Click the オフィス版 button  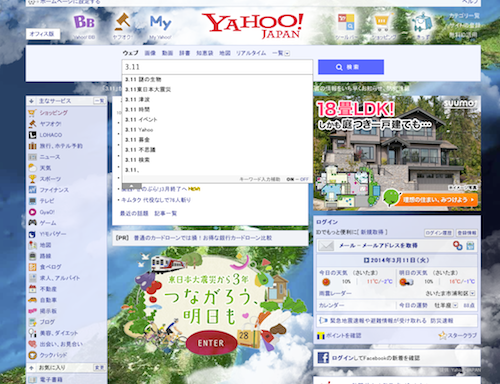tap(43, 34)
